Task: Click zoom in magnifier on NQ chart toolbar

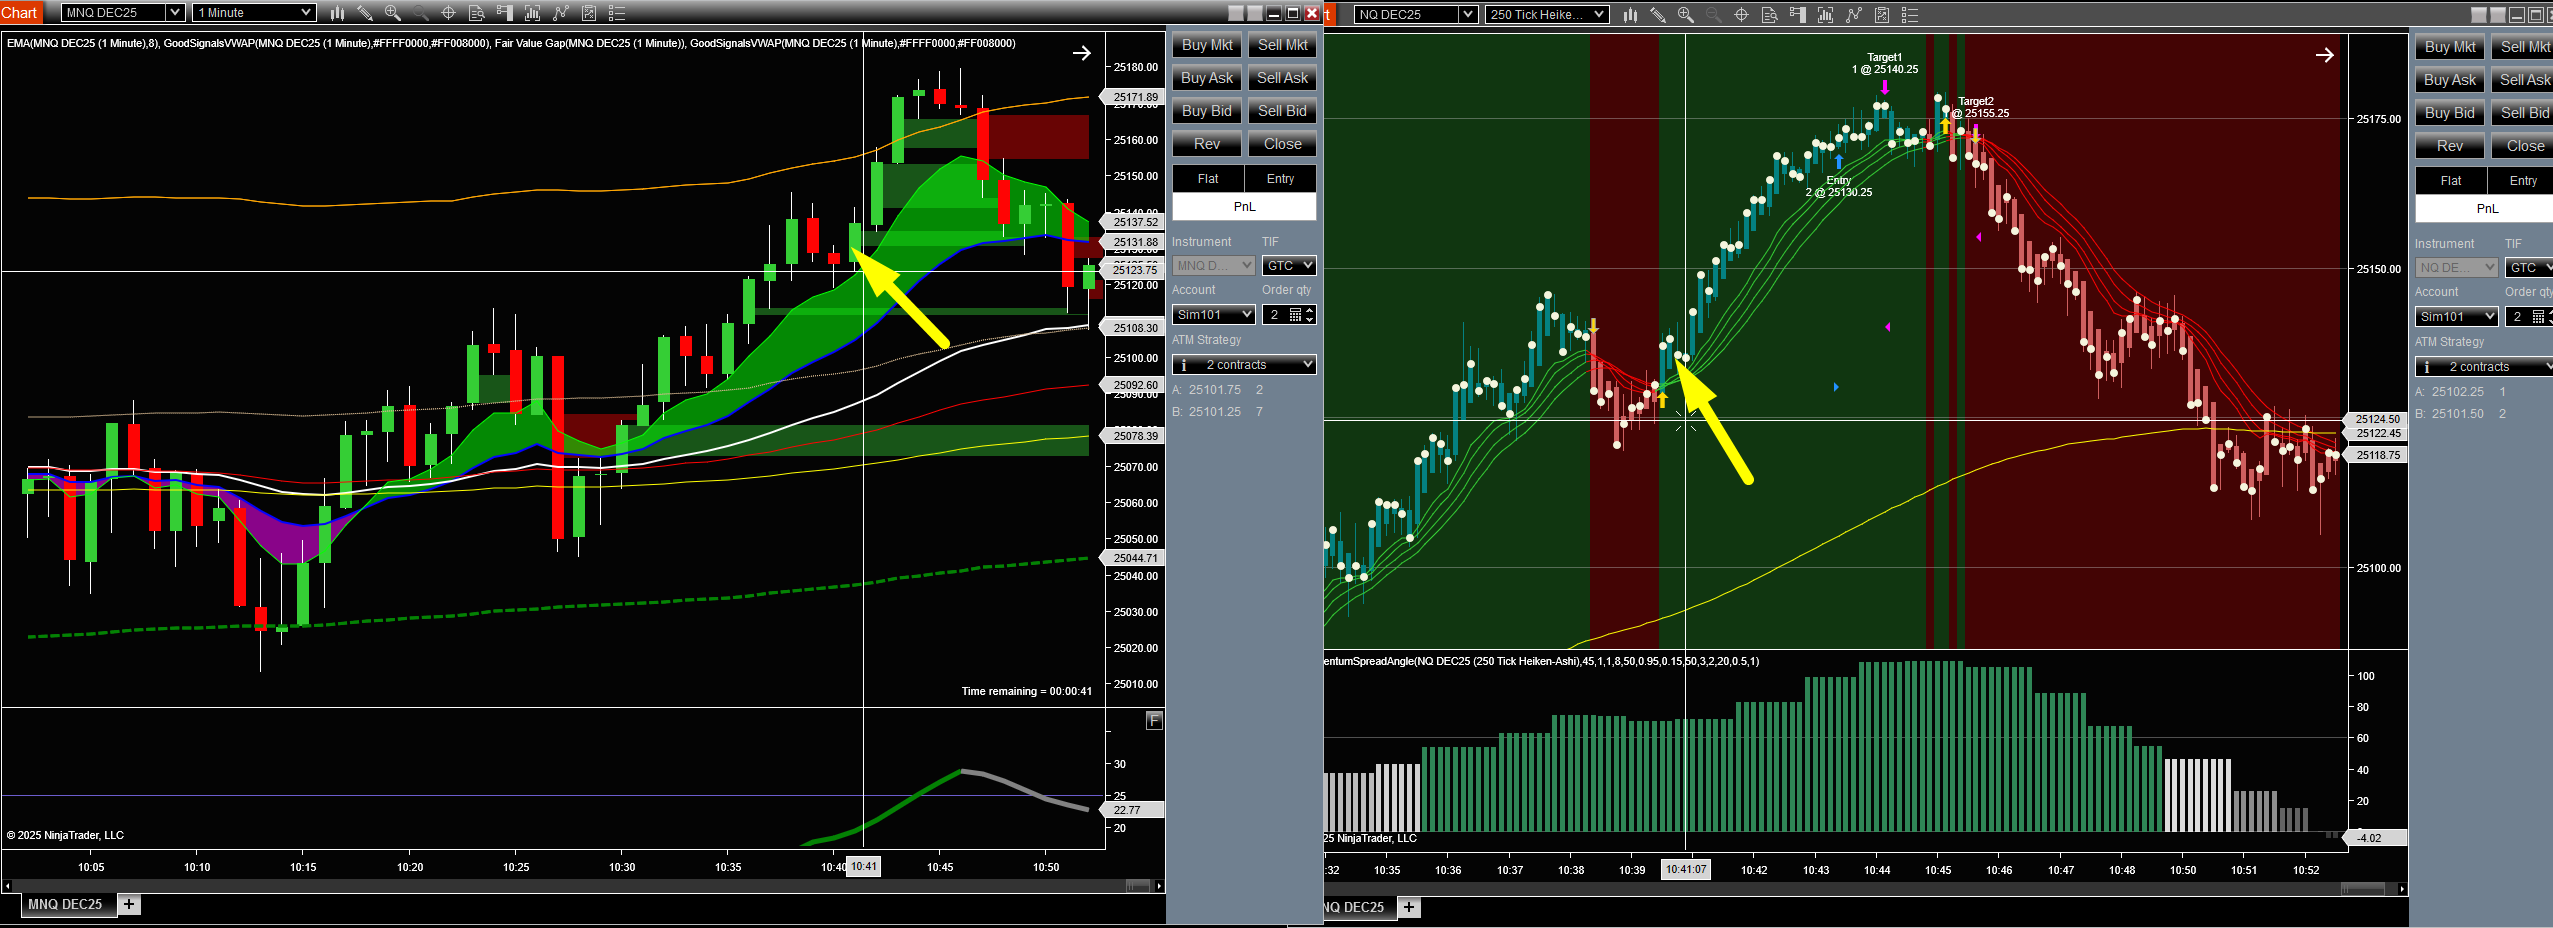Action: [x=1685, y=14]
